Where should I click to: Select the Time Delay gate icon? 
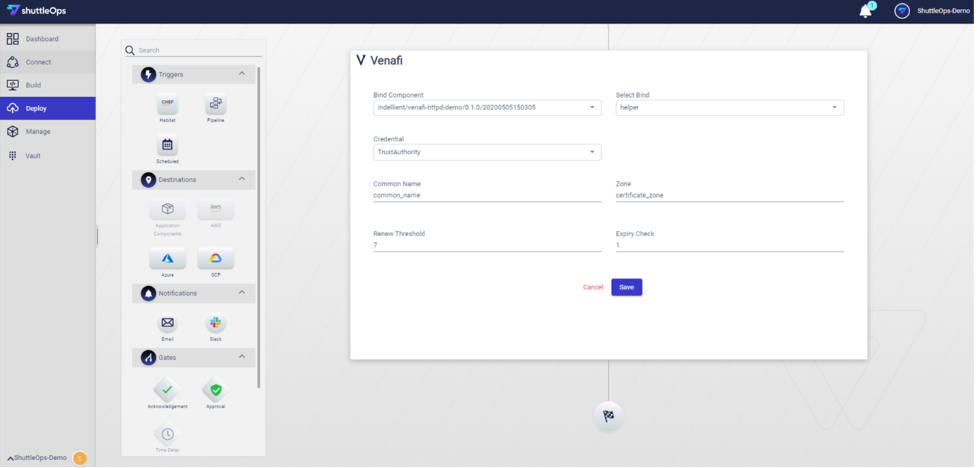tap(168, 434)
